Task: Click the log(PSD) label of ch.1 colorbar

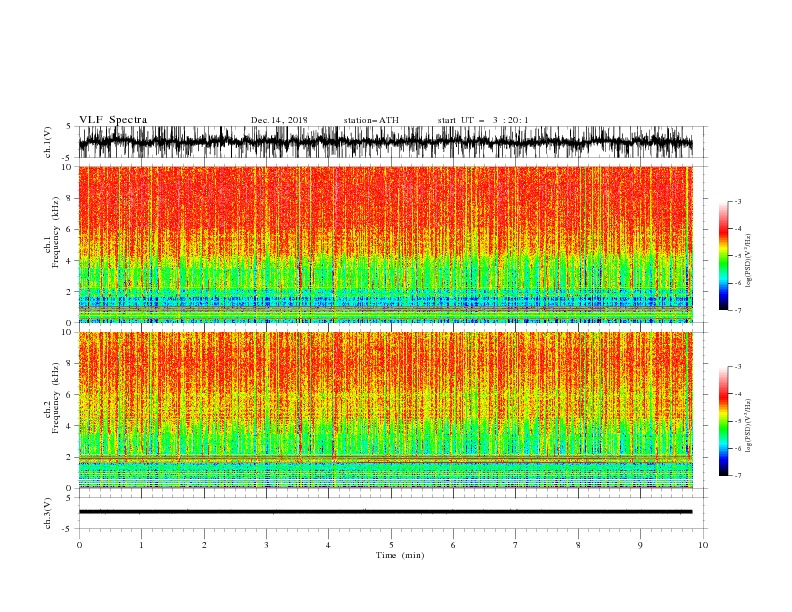Action: tap(749, 261)
